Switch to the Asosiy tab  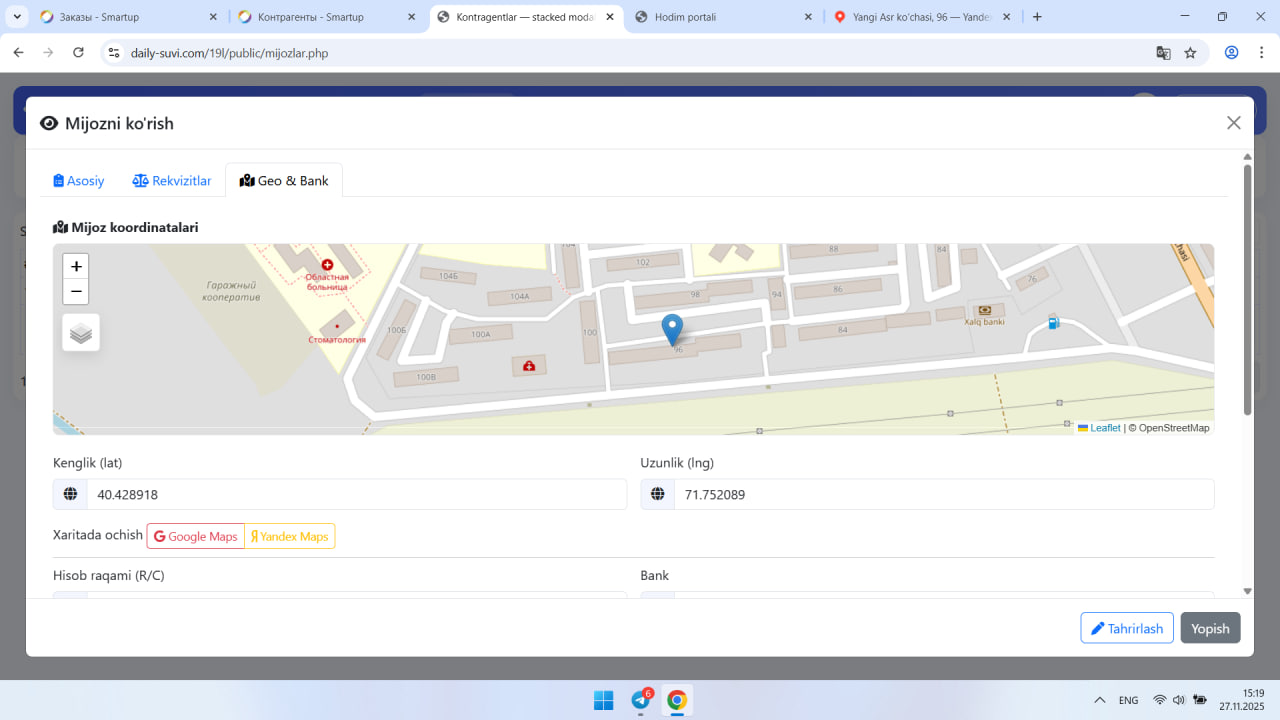[79, 181]
